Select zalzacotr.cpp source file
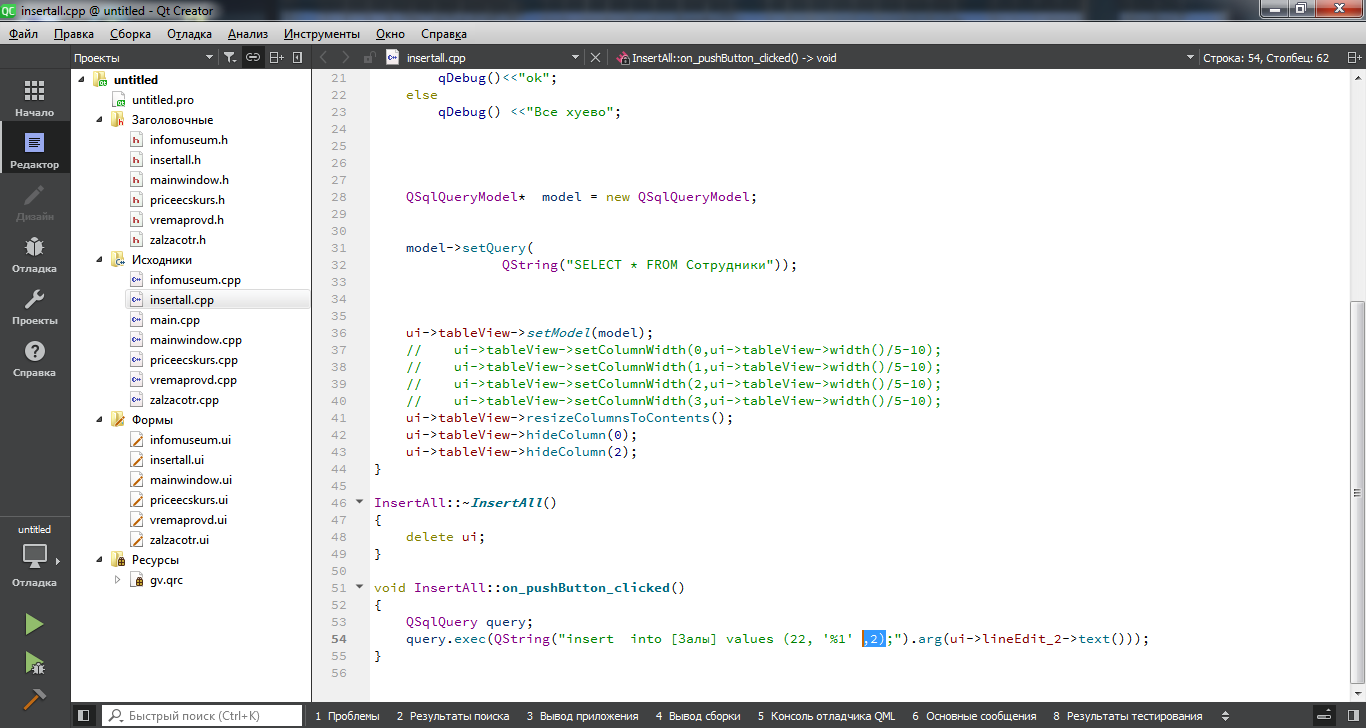This screenshot has width=1366, height=728. pyautogui.click(x=184, y=400)
